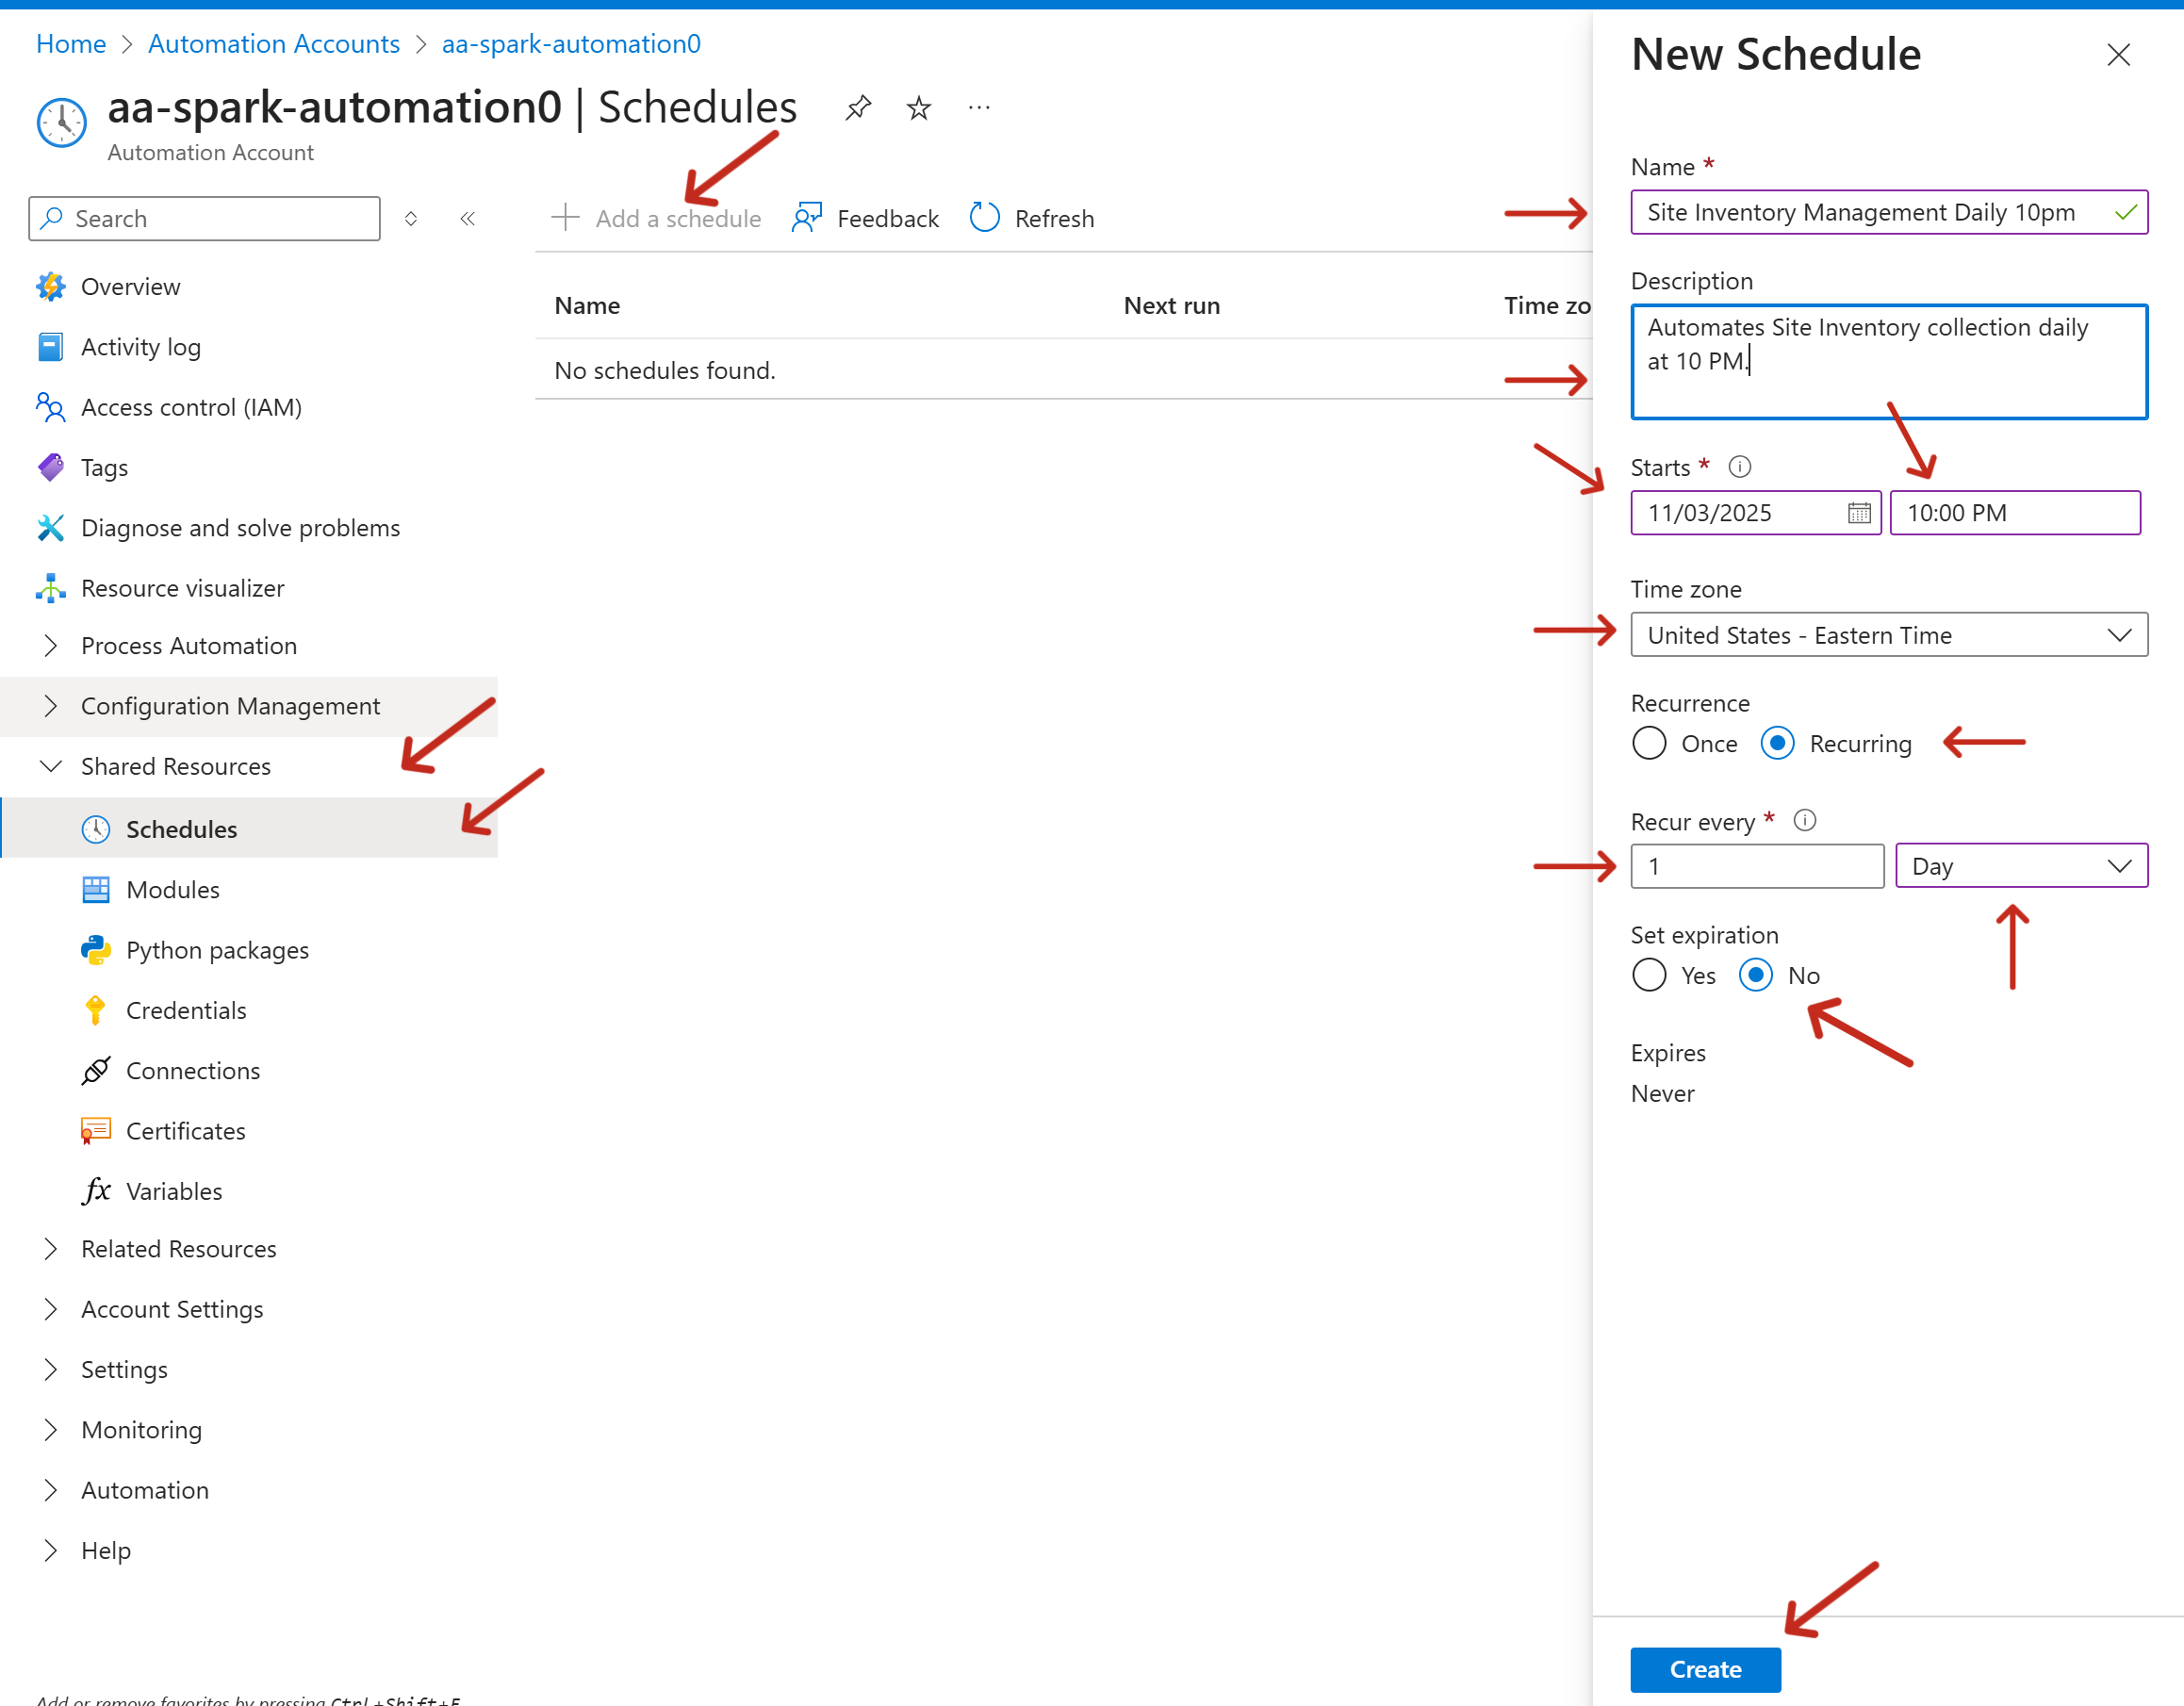Set expiration to Yes
The image size is (2184, 1706).
1649,976
